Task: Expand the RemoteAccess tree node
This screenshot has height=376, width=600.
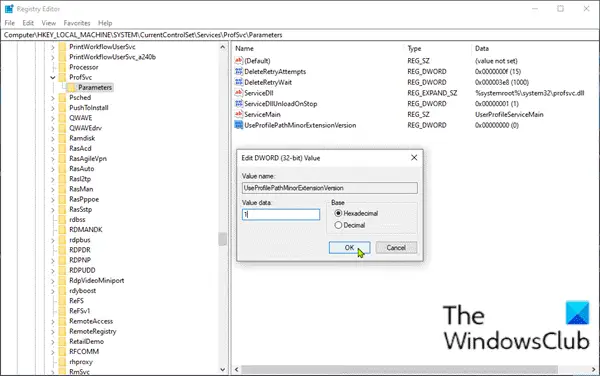Action: tap(52, 321)
